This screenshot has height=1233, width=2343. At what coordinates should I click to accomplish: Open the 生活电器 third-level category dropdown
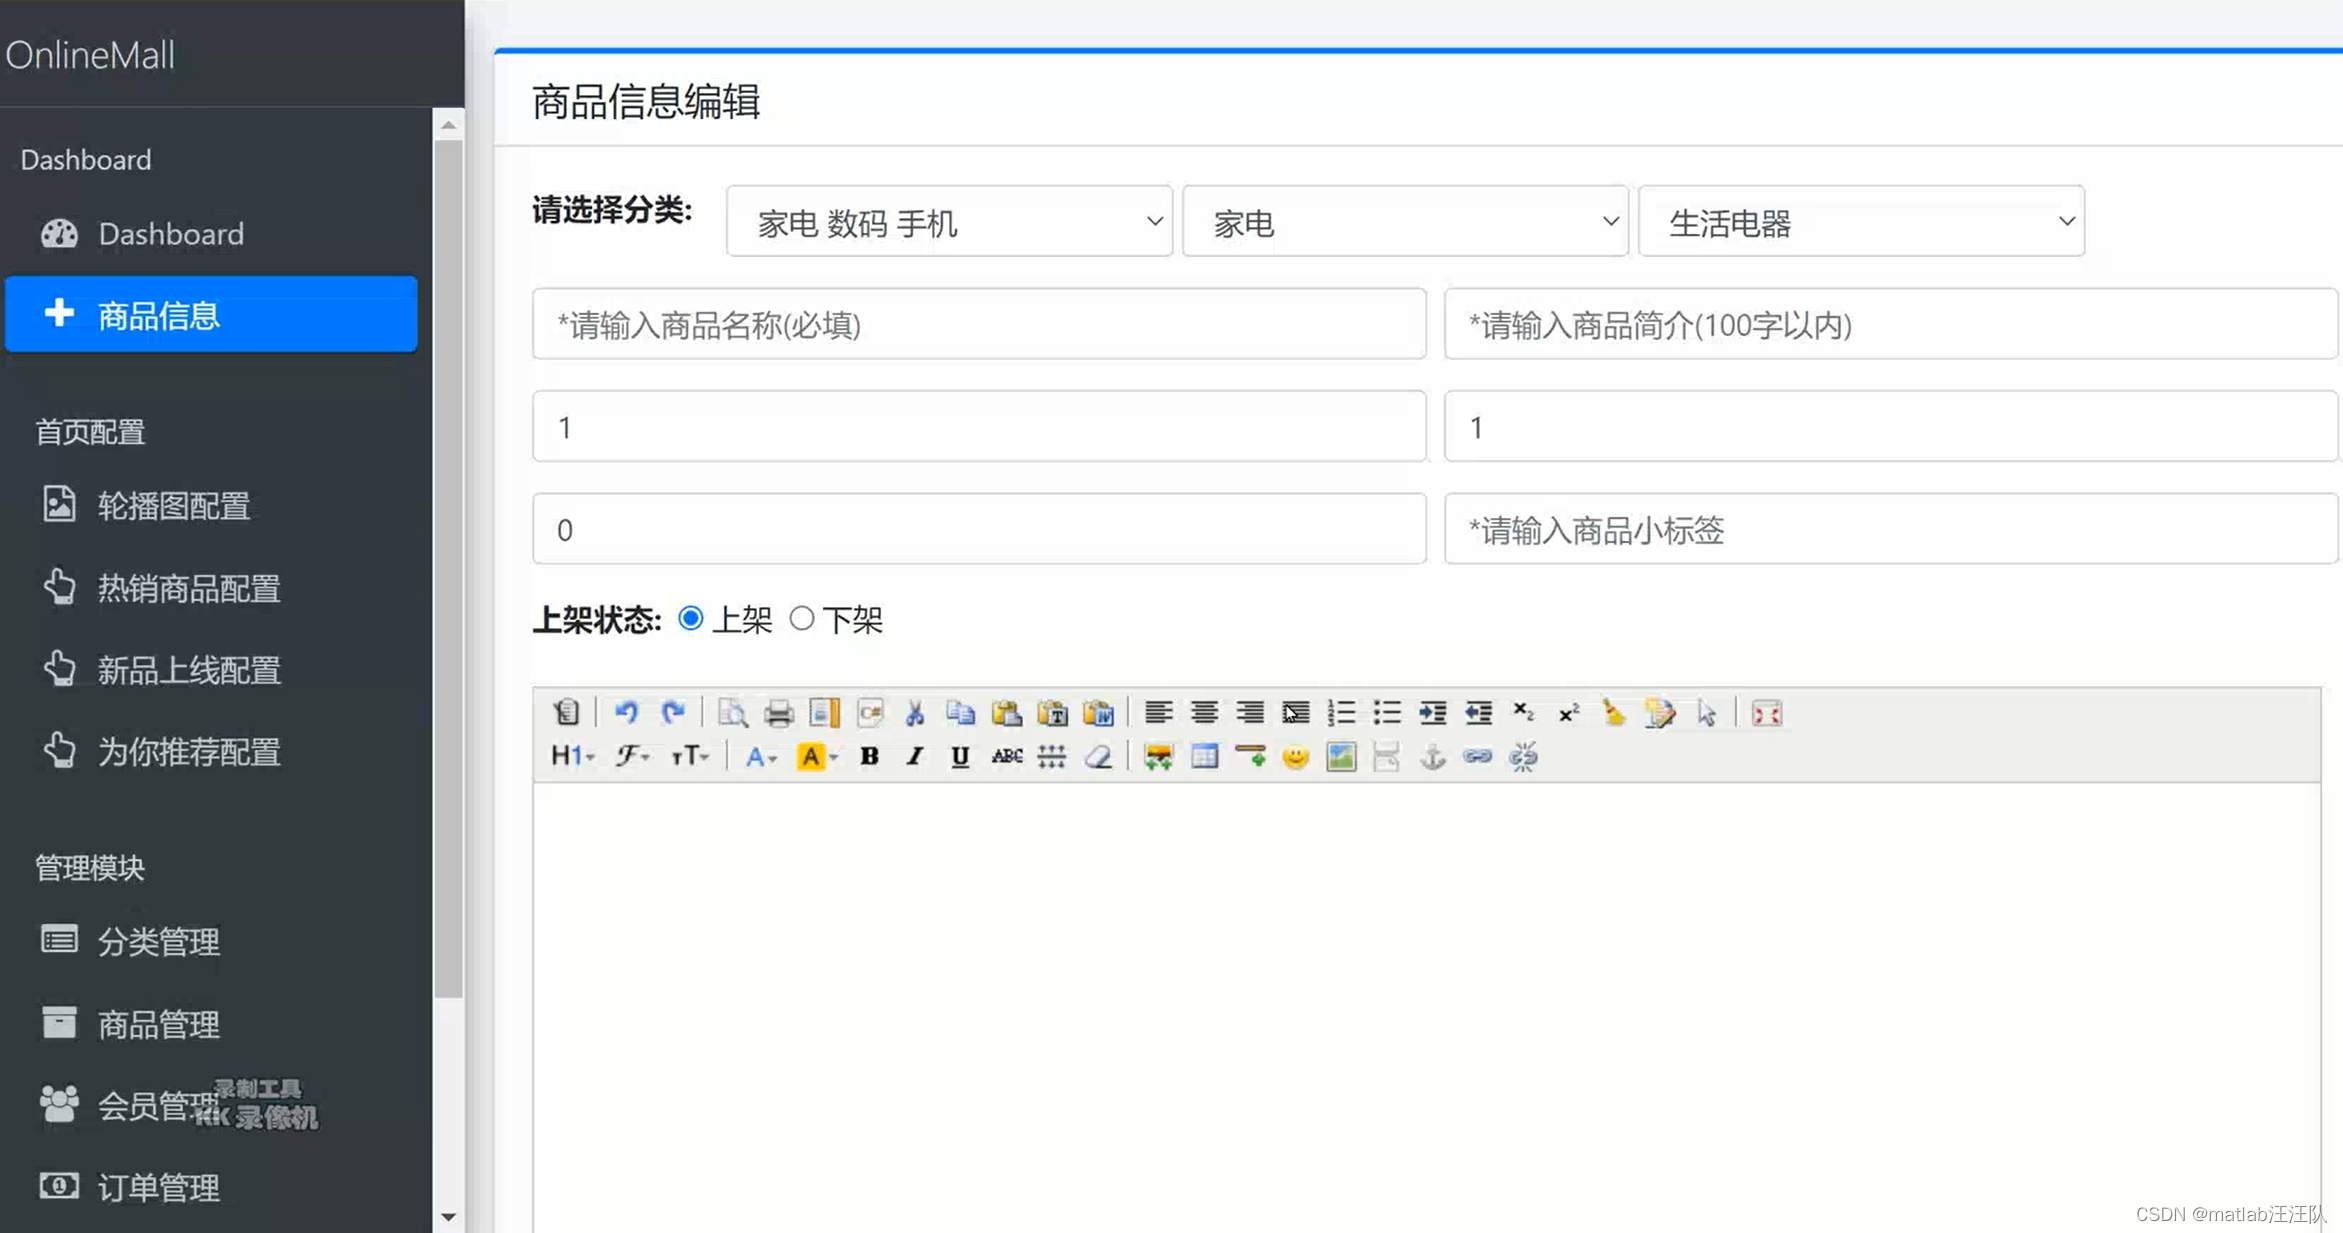click(x=1860, y=221)
